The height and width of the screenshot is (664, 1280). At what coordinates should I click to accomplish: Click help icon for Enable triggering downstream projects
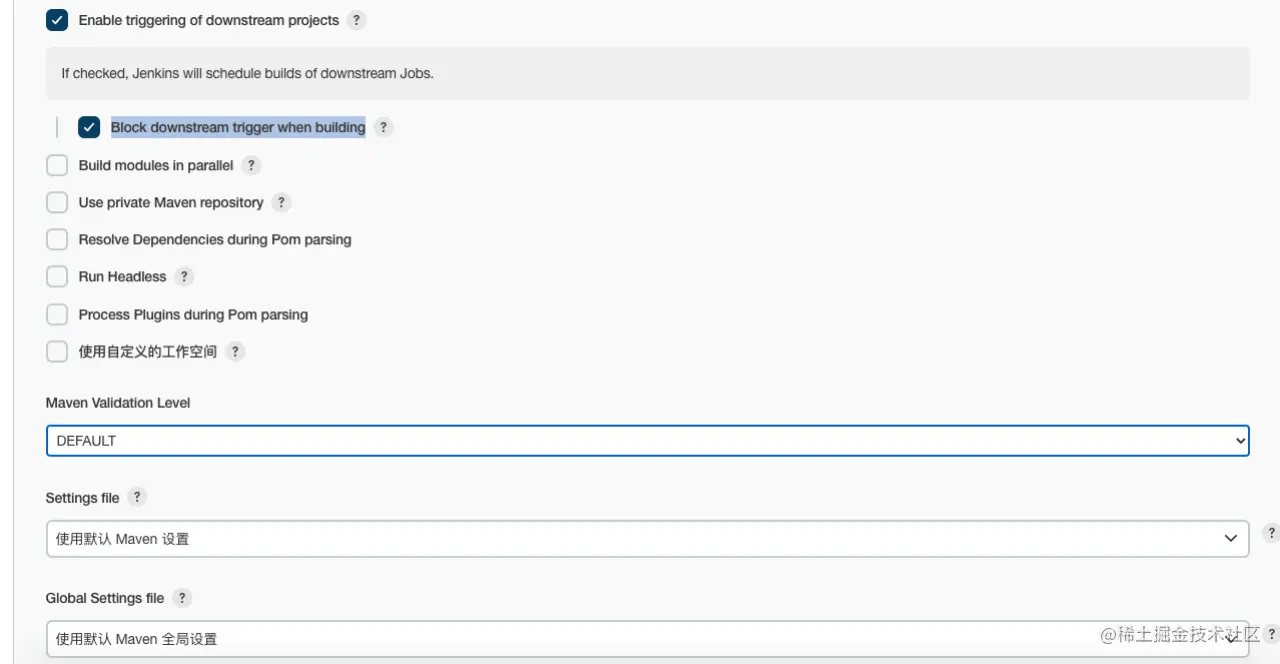[x=356, y=20]
